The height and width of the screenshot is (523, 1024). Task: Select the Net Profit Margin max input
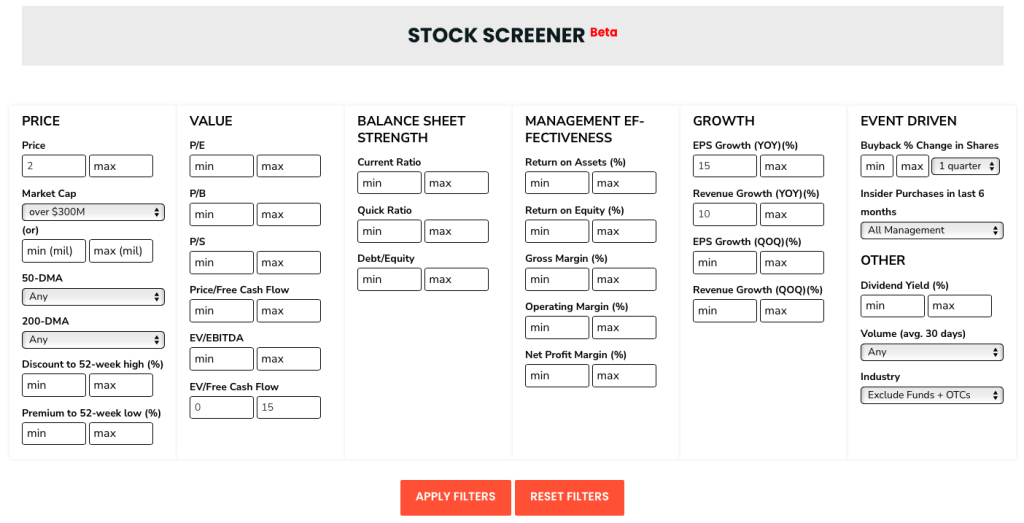[624, 375]
